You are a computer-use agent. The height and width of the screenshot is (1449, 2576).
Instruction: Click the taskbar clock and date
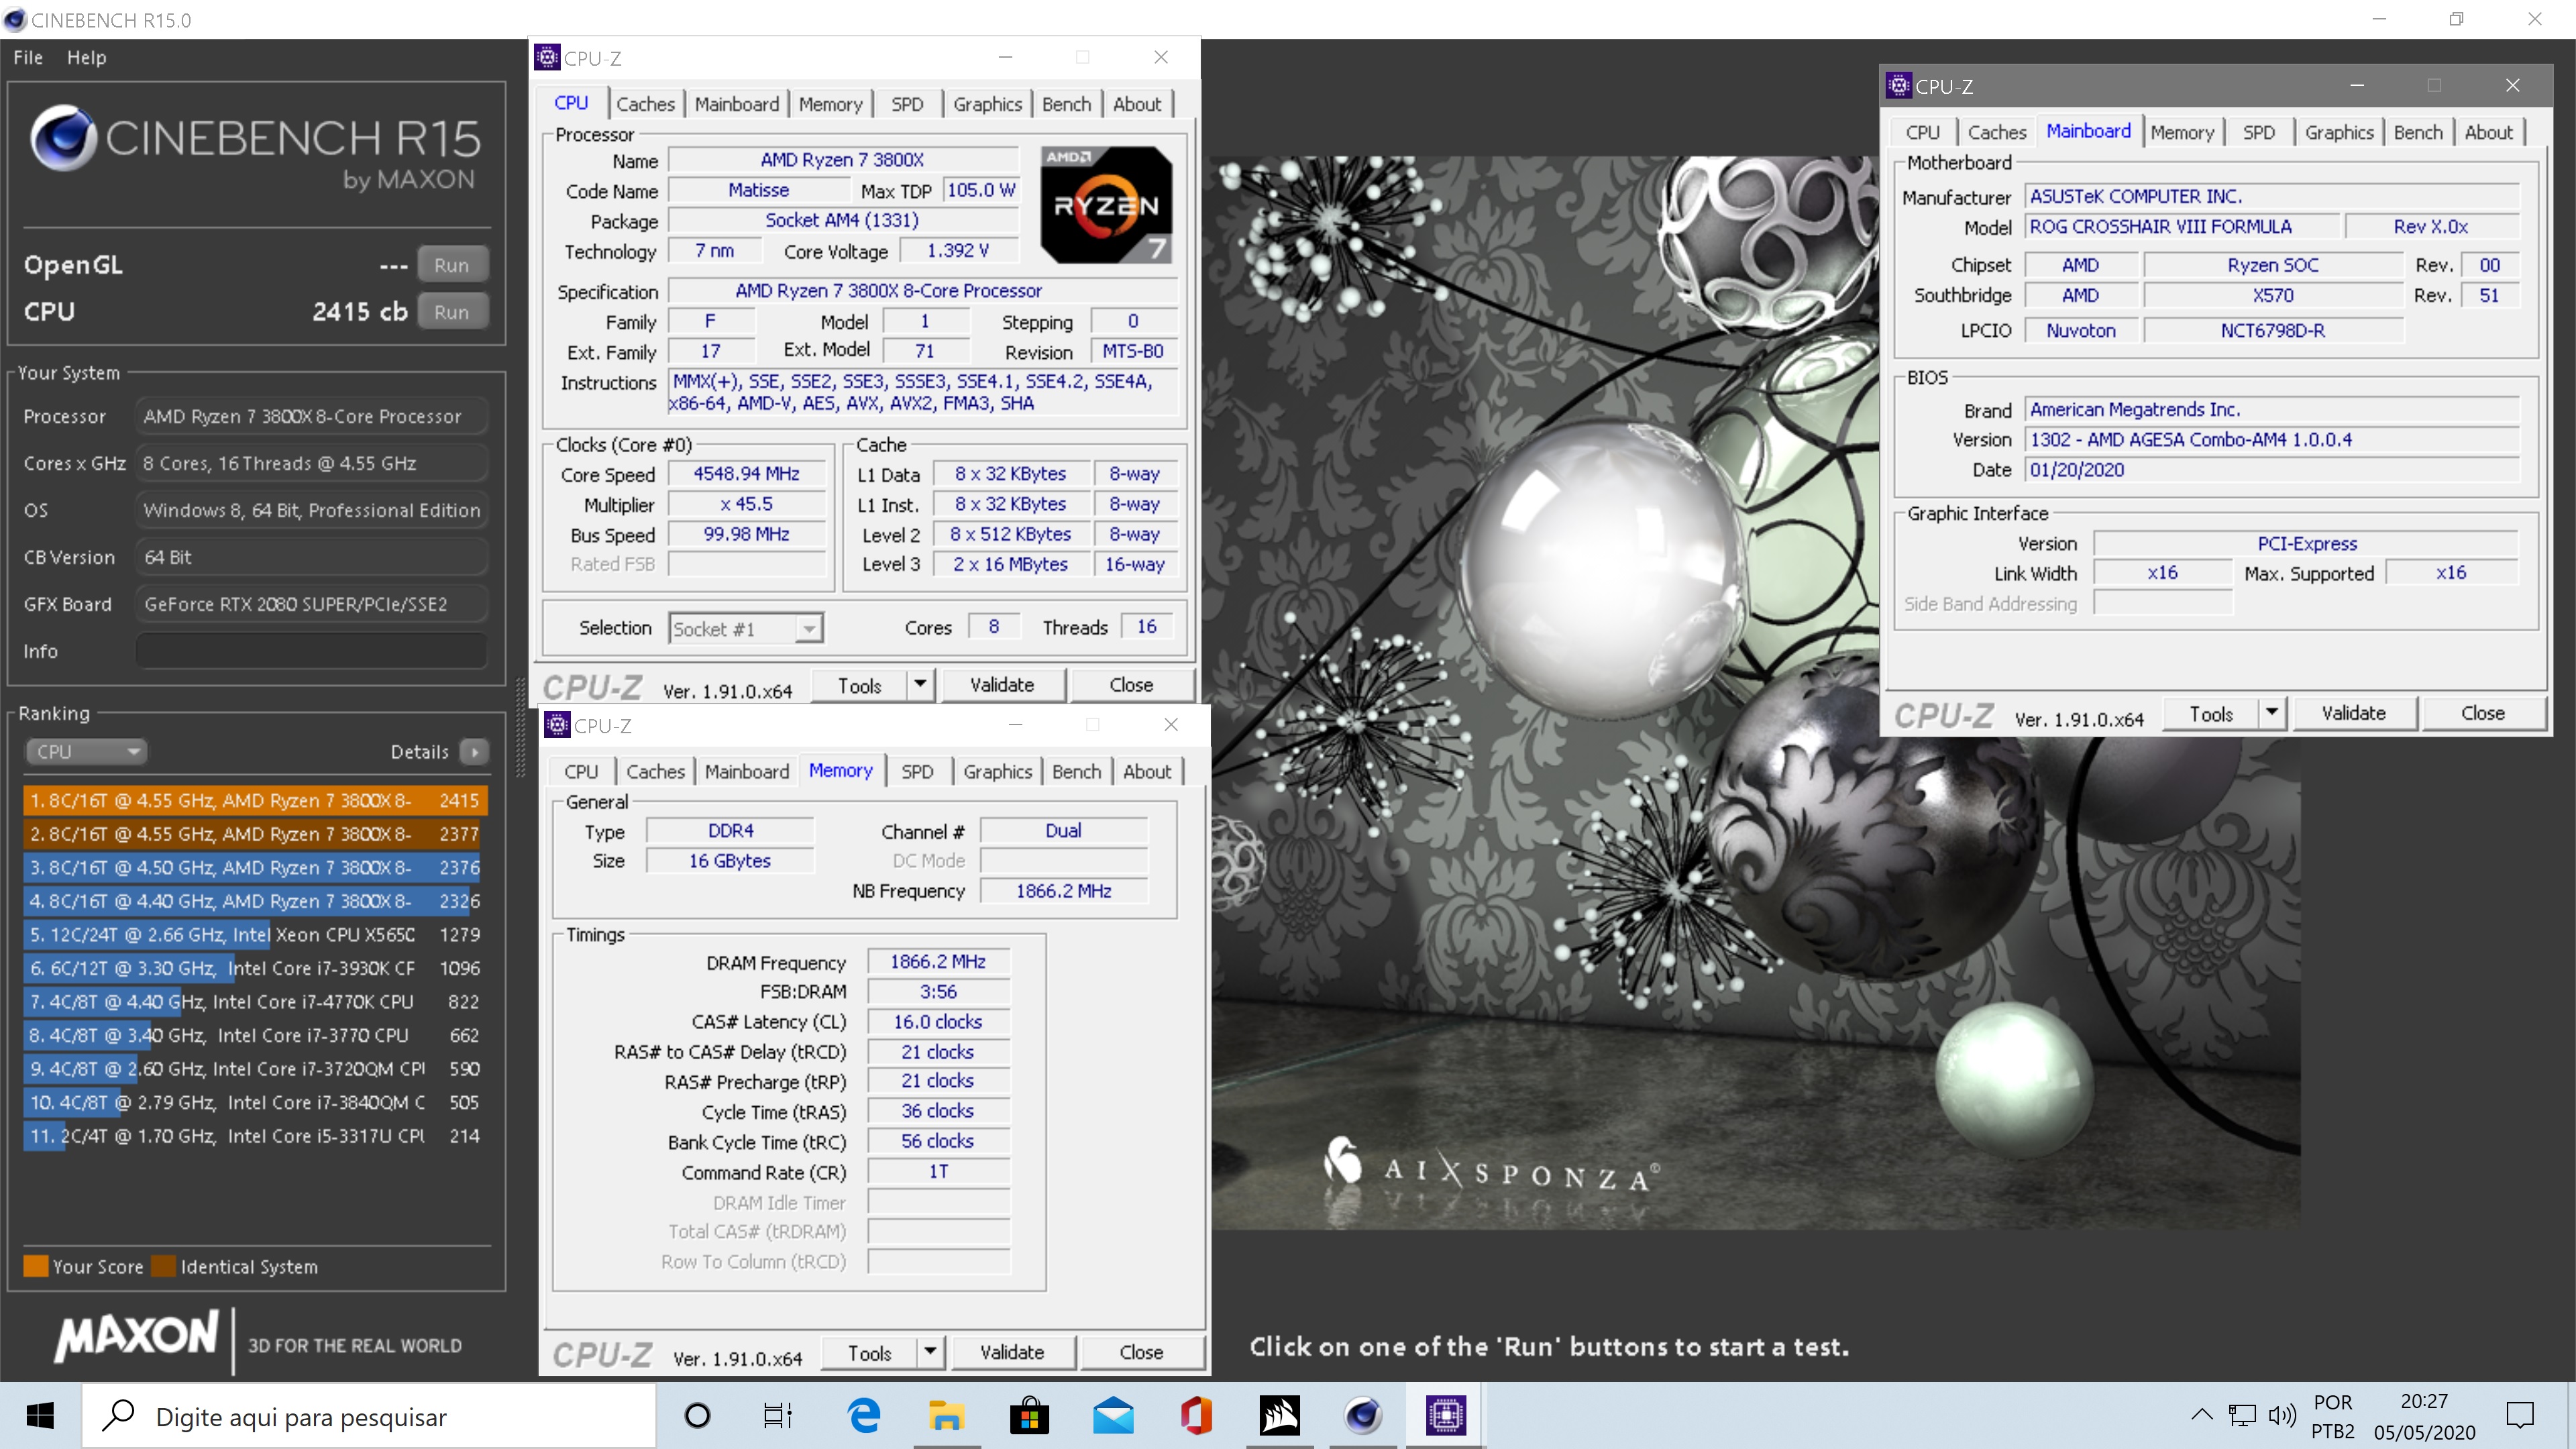pos(2424,1416)
